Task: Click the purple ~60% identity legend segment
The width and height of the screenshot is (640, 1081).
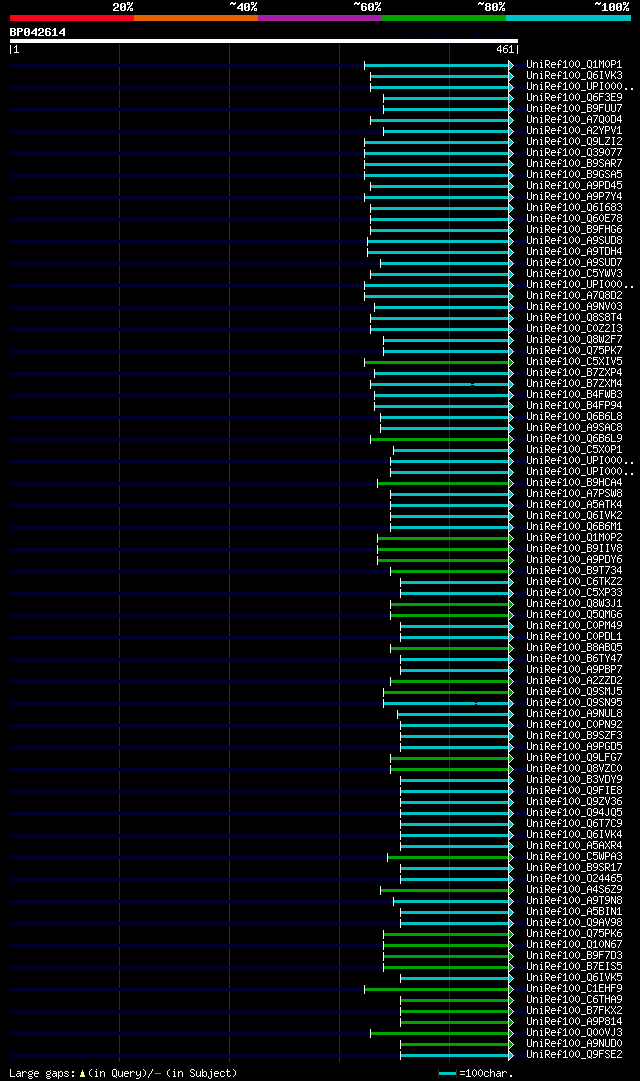Action: (320, 18)
